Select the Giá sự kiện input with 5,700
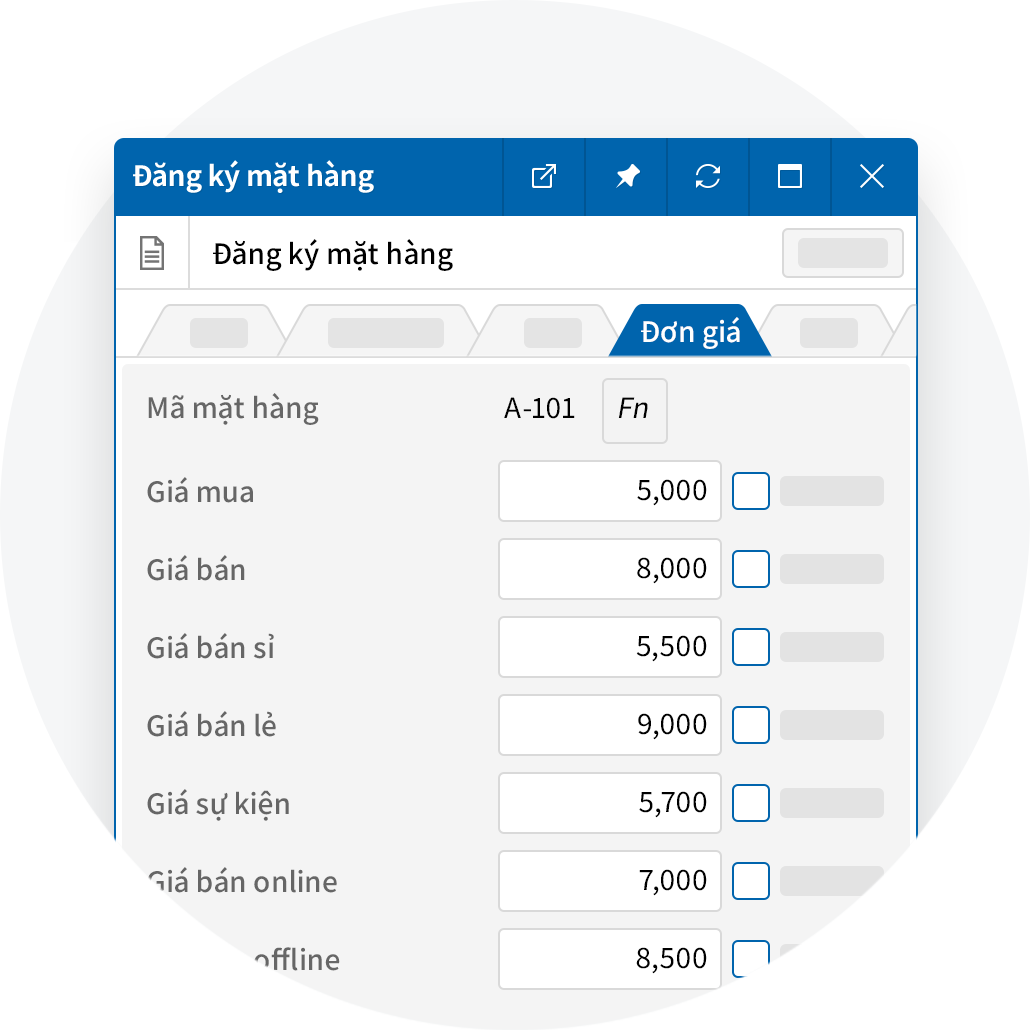Image resolution: width=1030 pixels, height=1030 pixels. pos(610,803)
